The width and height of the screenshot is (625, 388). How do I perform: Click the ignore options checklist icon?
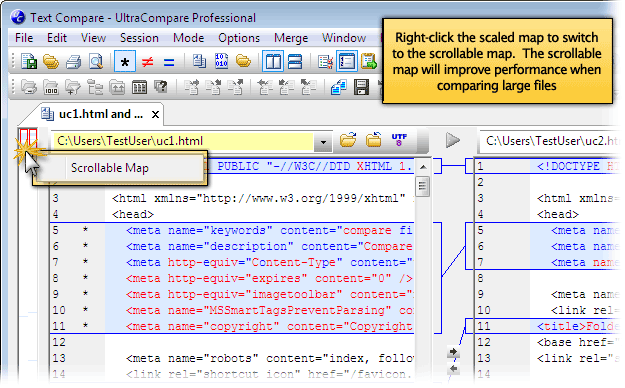[325, 62]
